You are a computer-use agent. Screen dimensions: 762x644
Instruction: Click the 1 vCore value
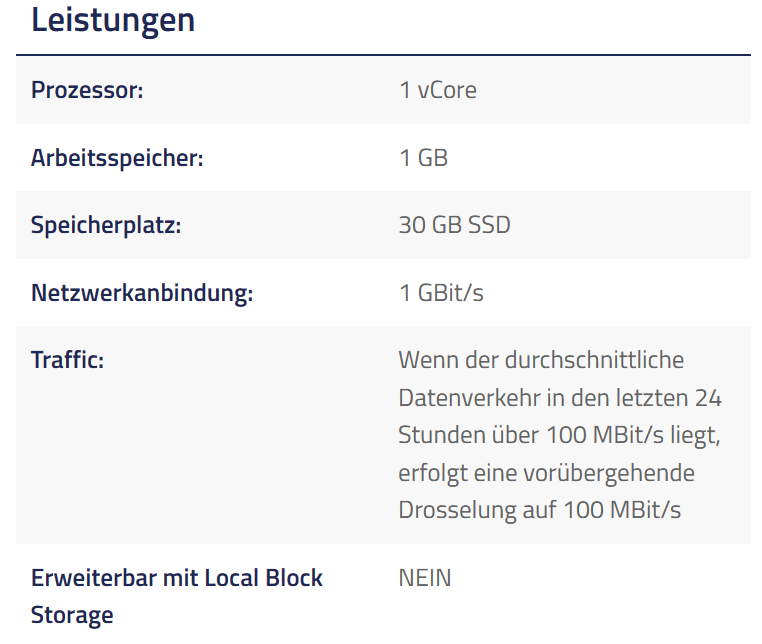pos(438,90)
